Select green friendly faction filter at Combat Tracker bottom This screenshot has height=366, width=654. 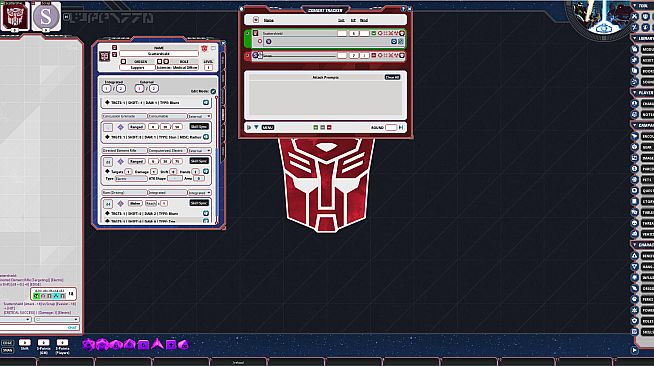[x=316, y=127]
